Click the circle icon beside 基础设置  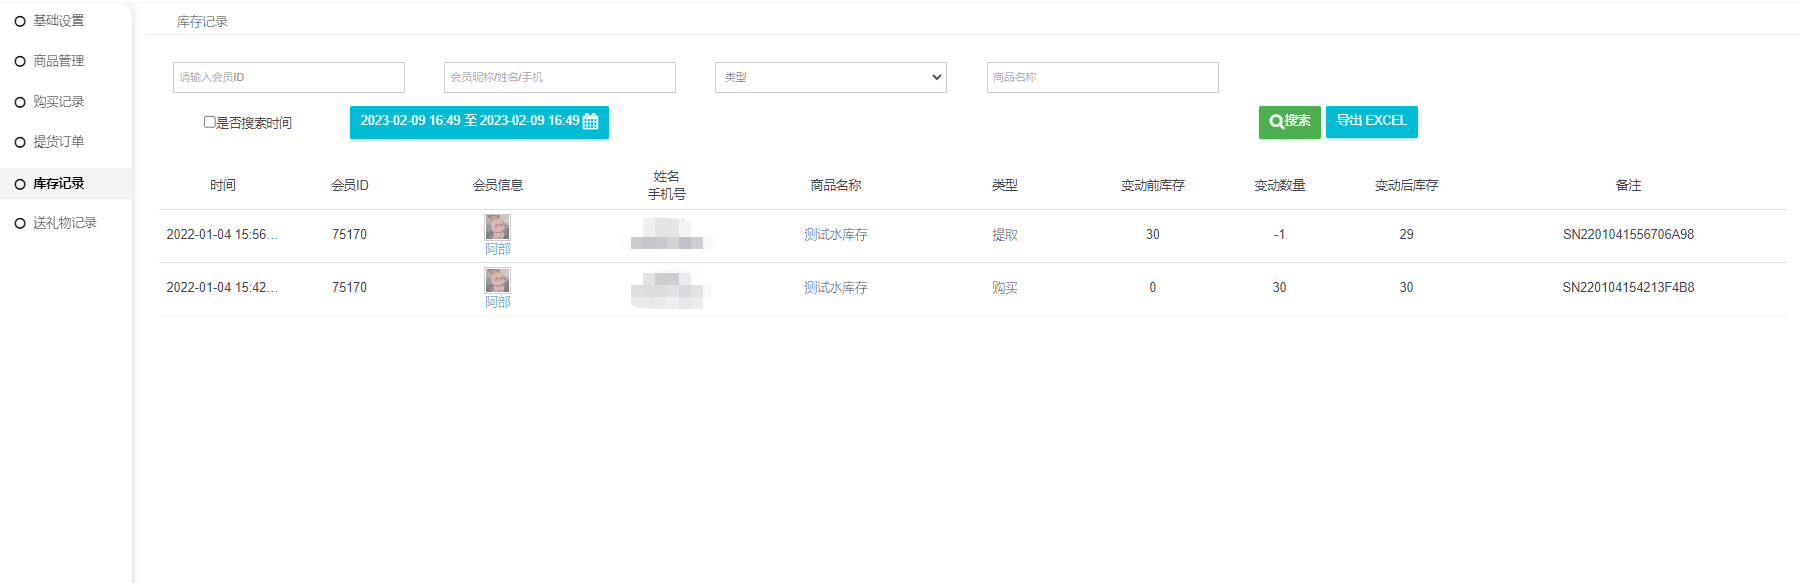[x=20, y=21]
